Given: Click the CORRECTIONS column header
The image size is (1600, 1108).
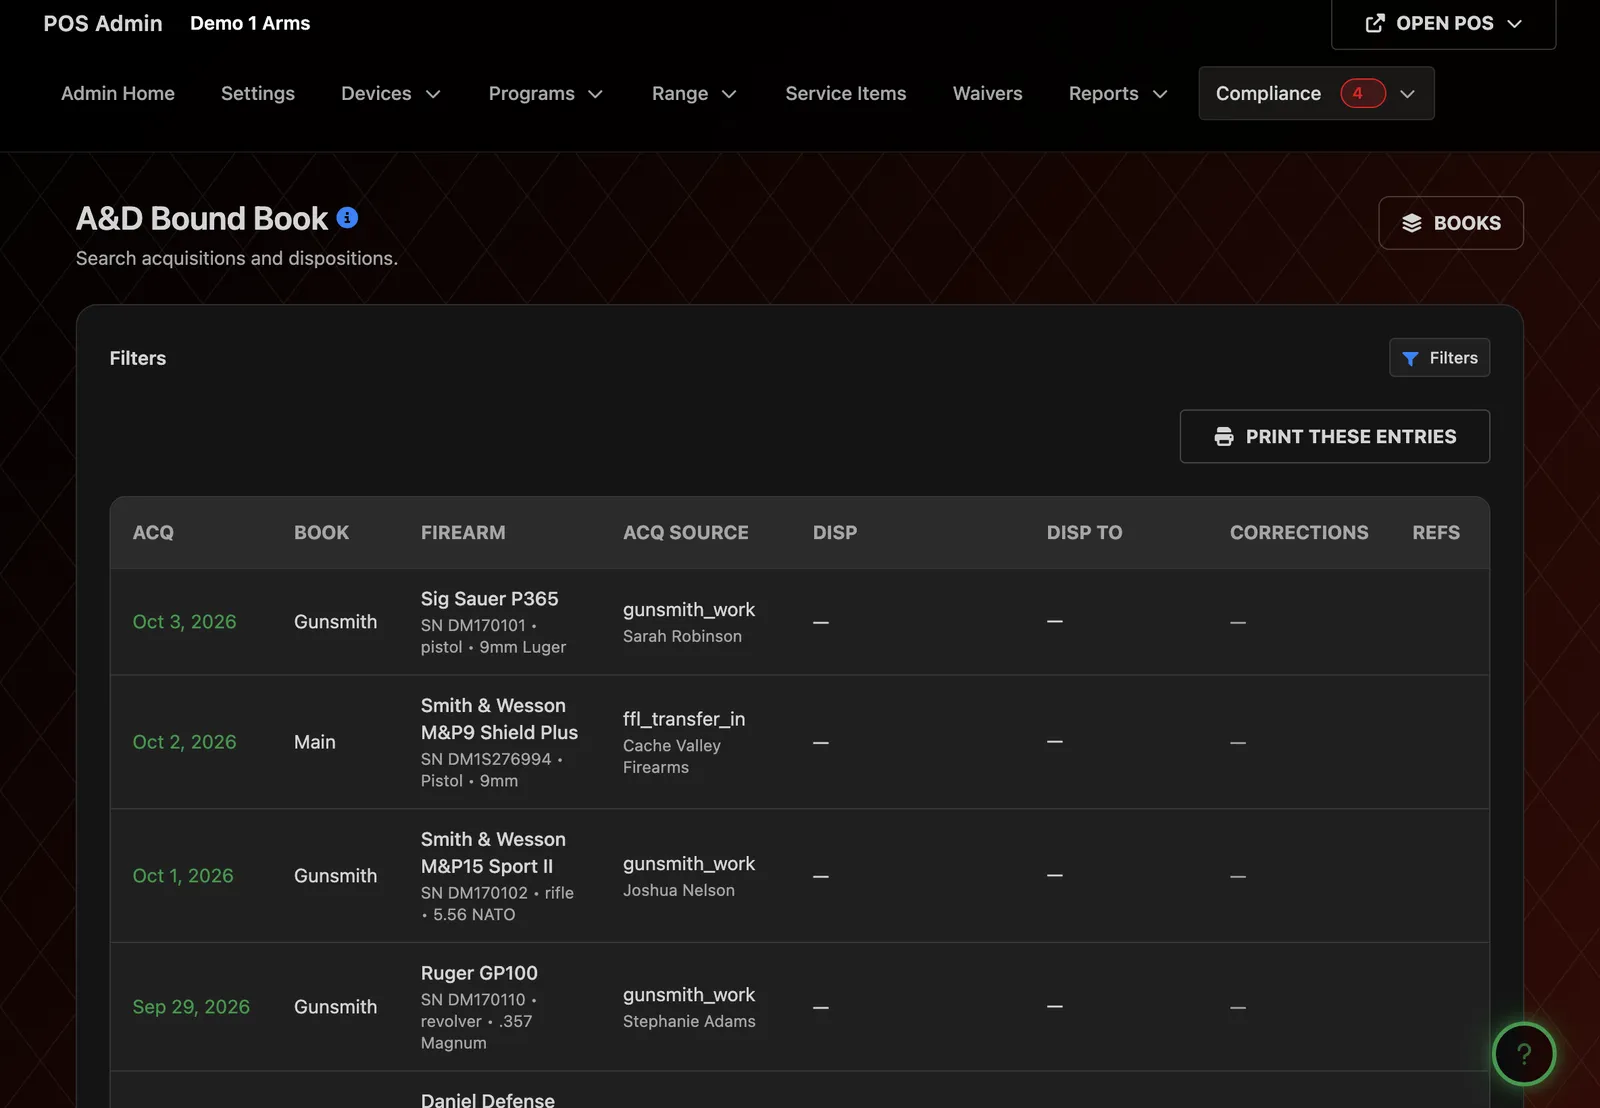Looking at the screenshot, I should (x=1299, y=533).
